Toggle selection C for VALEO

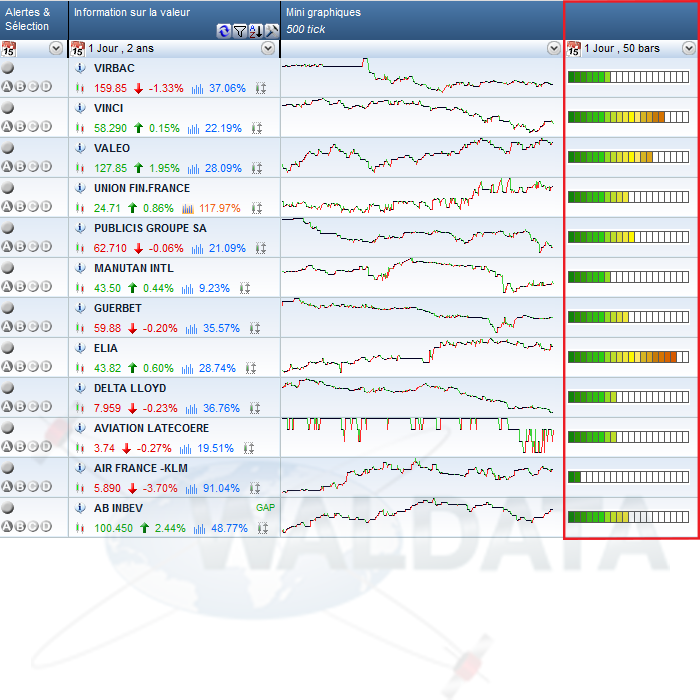tap(33, 166)
